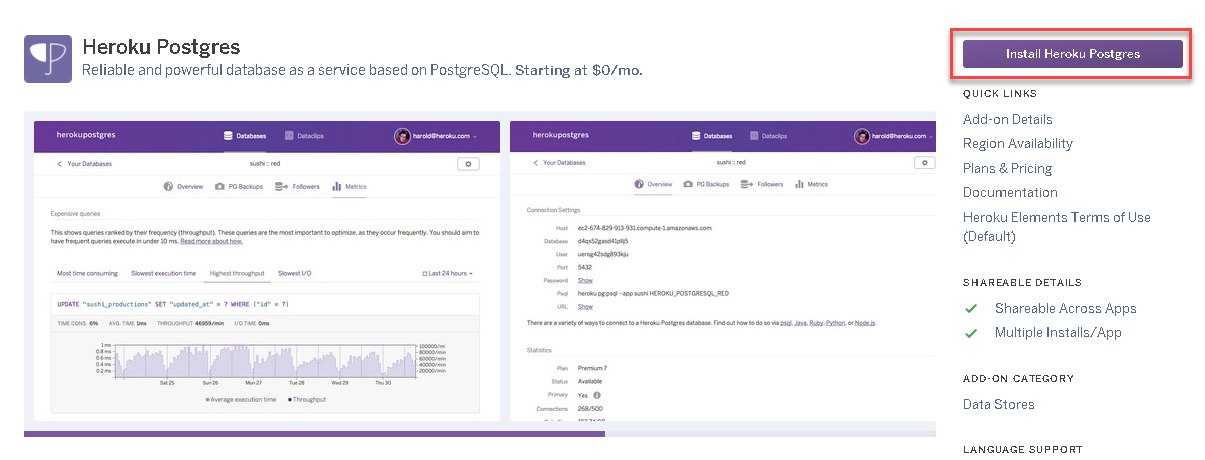Open the Region Availability link

coord(1018,144)
